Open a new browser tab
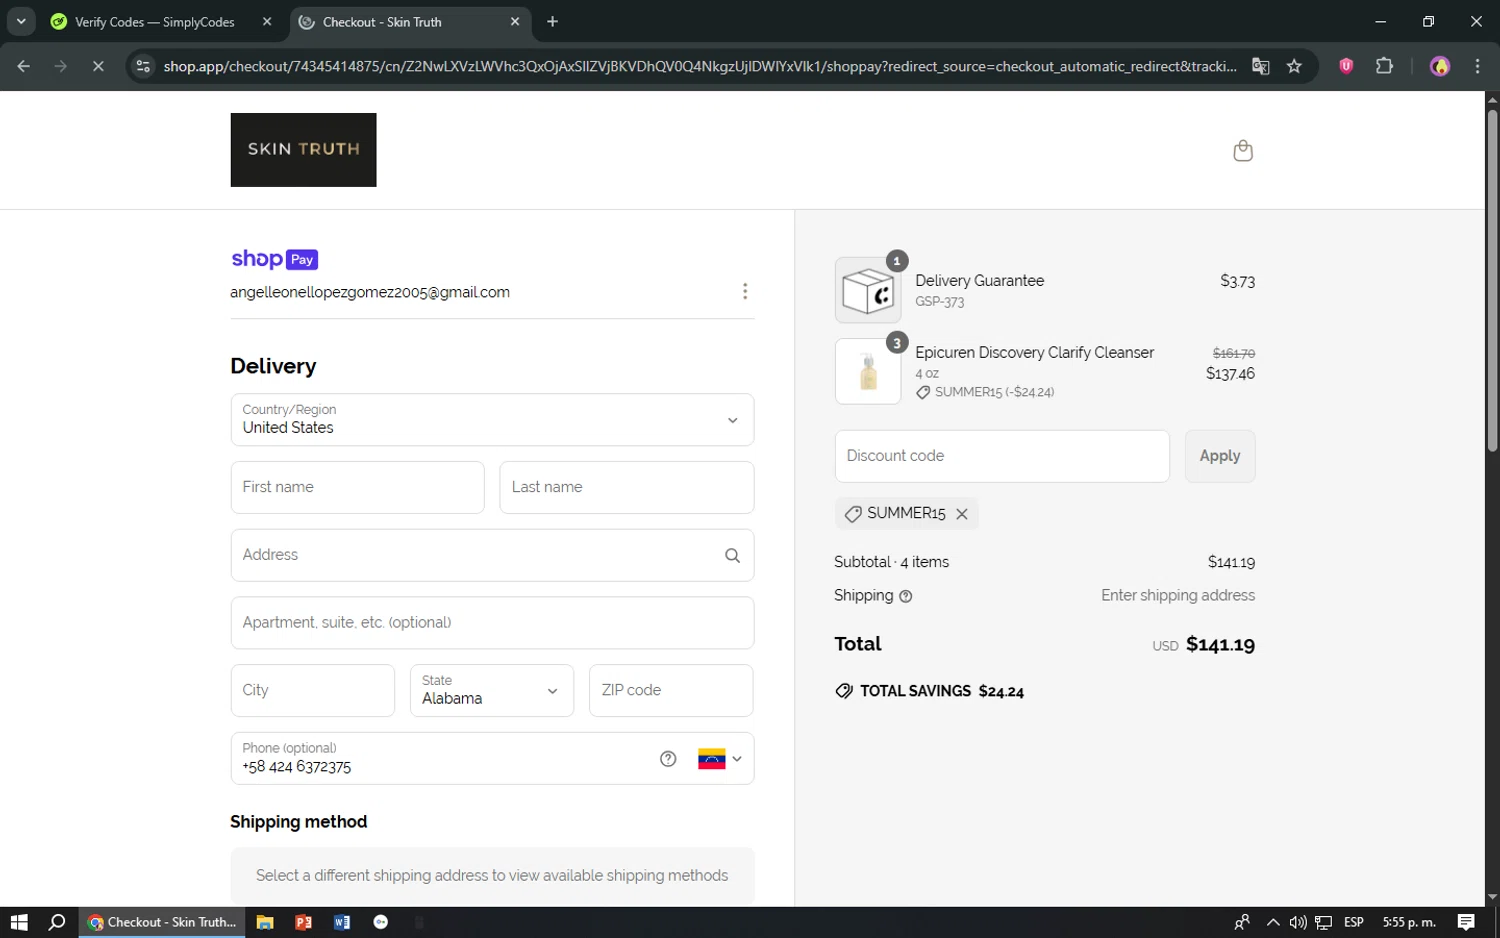 (553, 22)
